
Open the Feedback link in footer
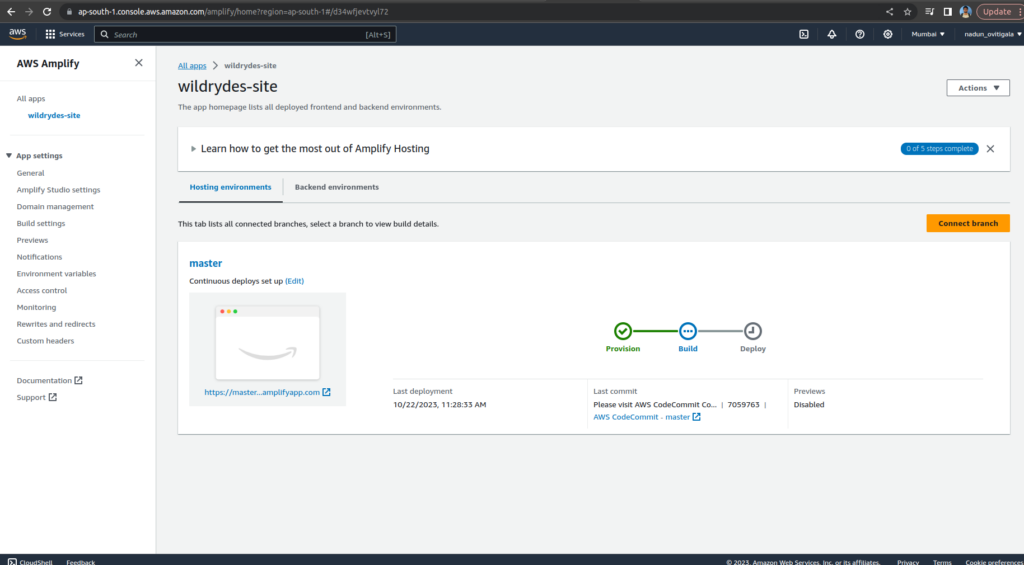click(x=80, y=562)
